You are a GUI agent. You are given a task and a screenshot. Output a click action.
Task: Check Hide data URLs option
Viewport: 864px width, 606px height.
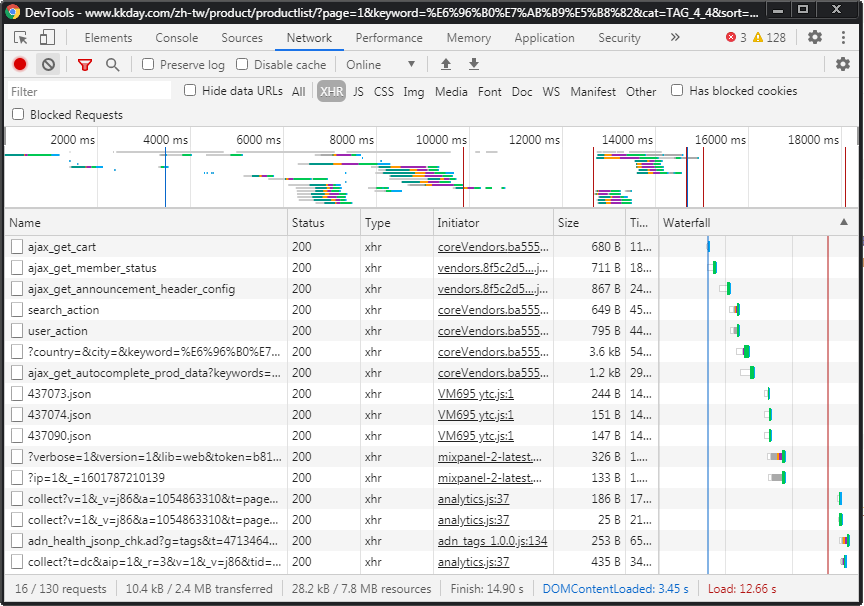tap(190, 90)
